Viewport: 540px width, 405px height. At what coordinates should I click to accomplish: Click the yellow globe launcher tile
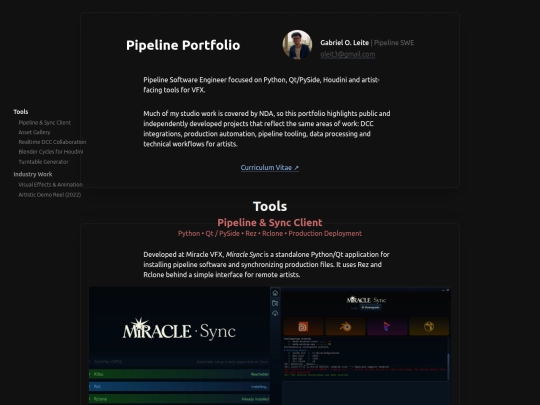429,326
